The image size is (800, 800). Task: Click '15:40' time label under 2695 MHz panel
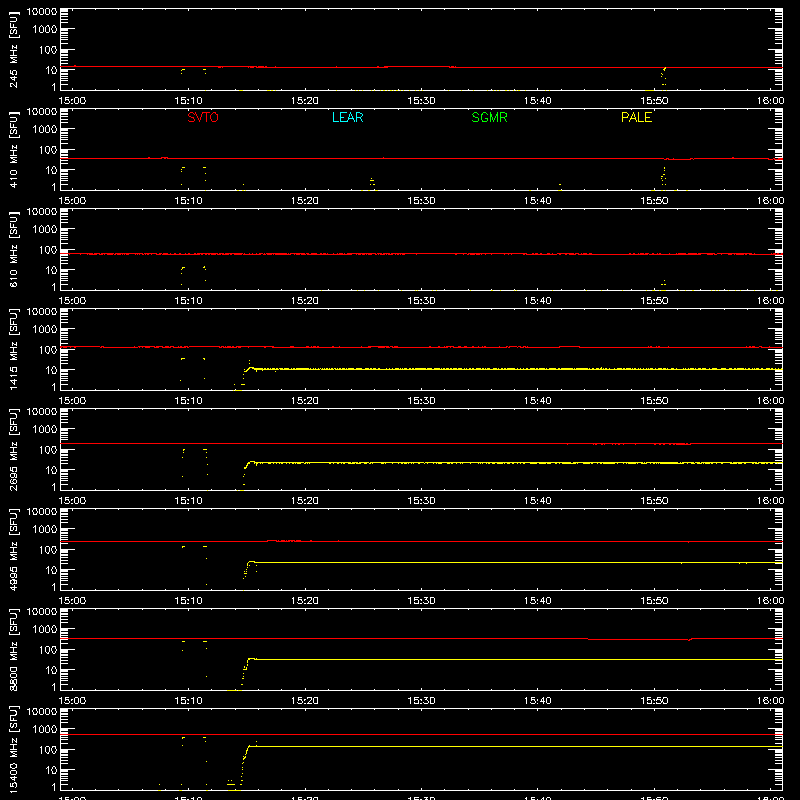[x=538, y=501]
